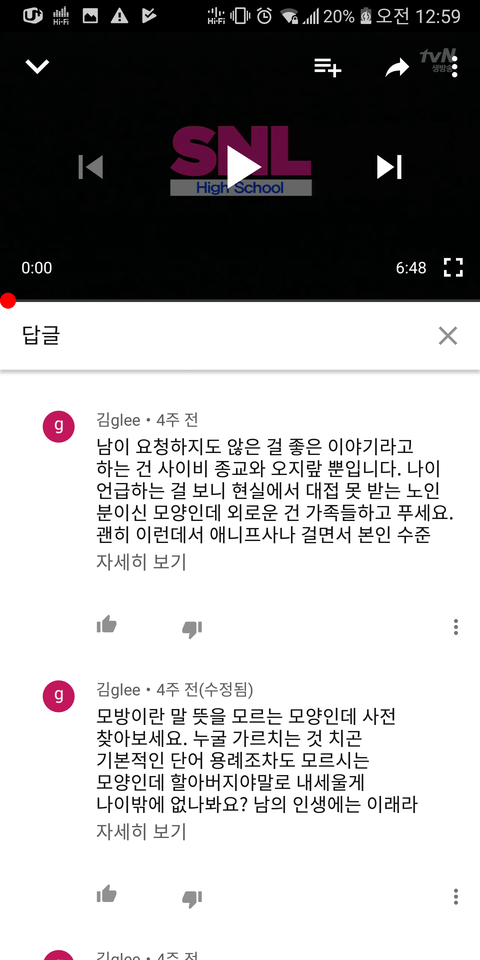Skip to the next video

[x=389, y=167]
